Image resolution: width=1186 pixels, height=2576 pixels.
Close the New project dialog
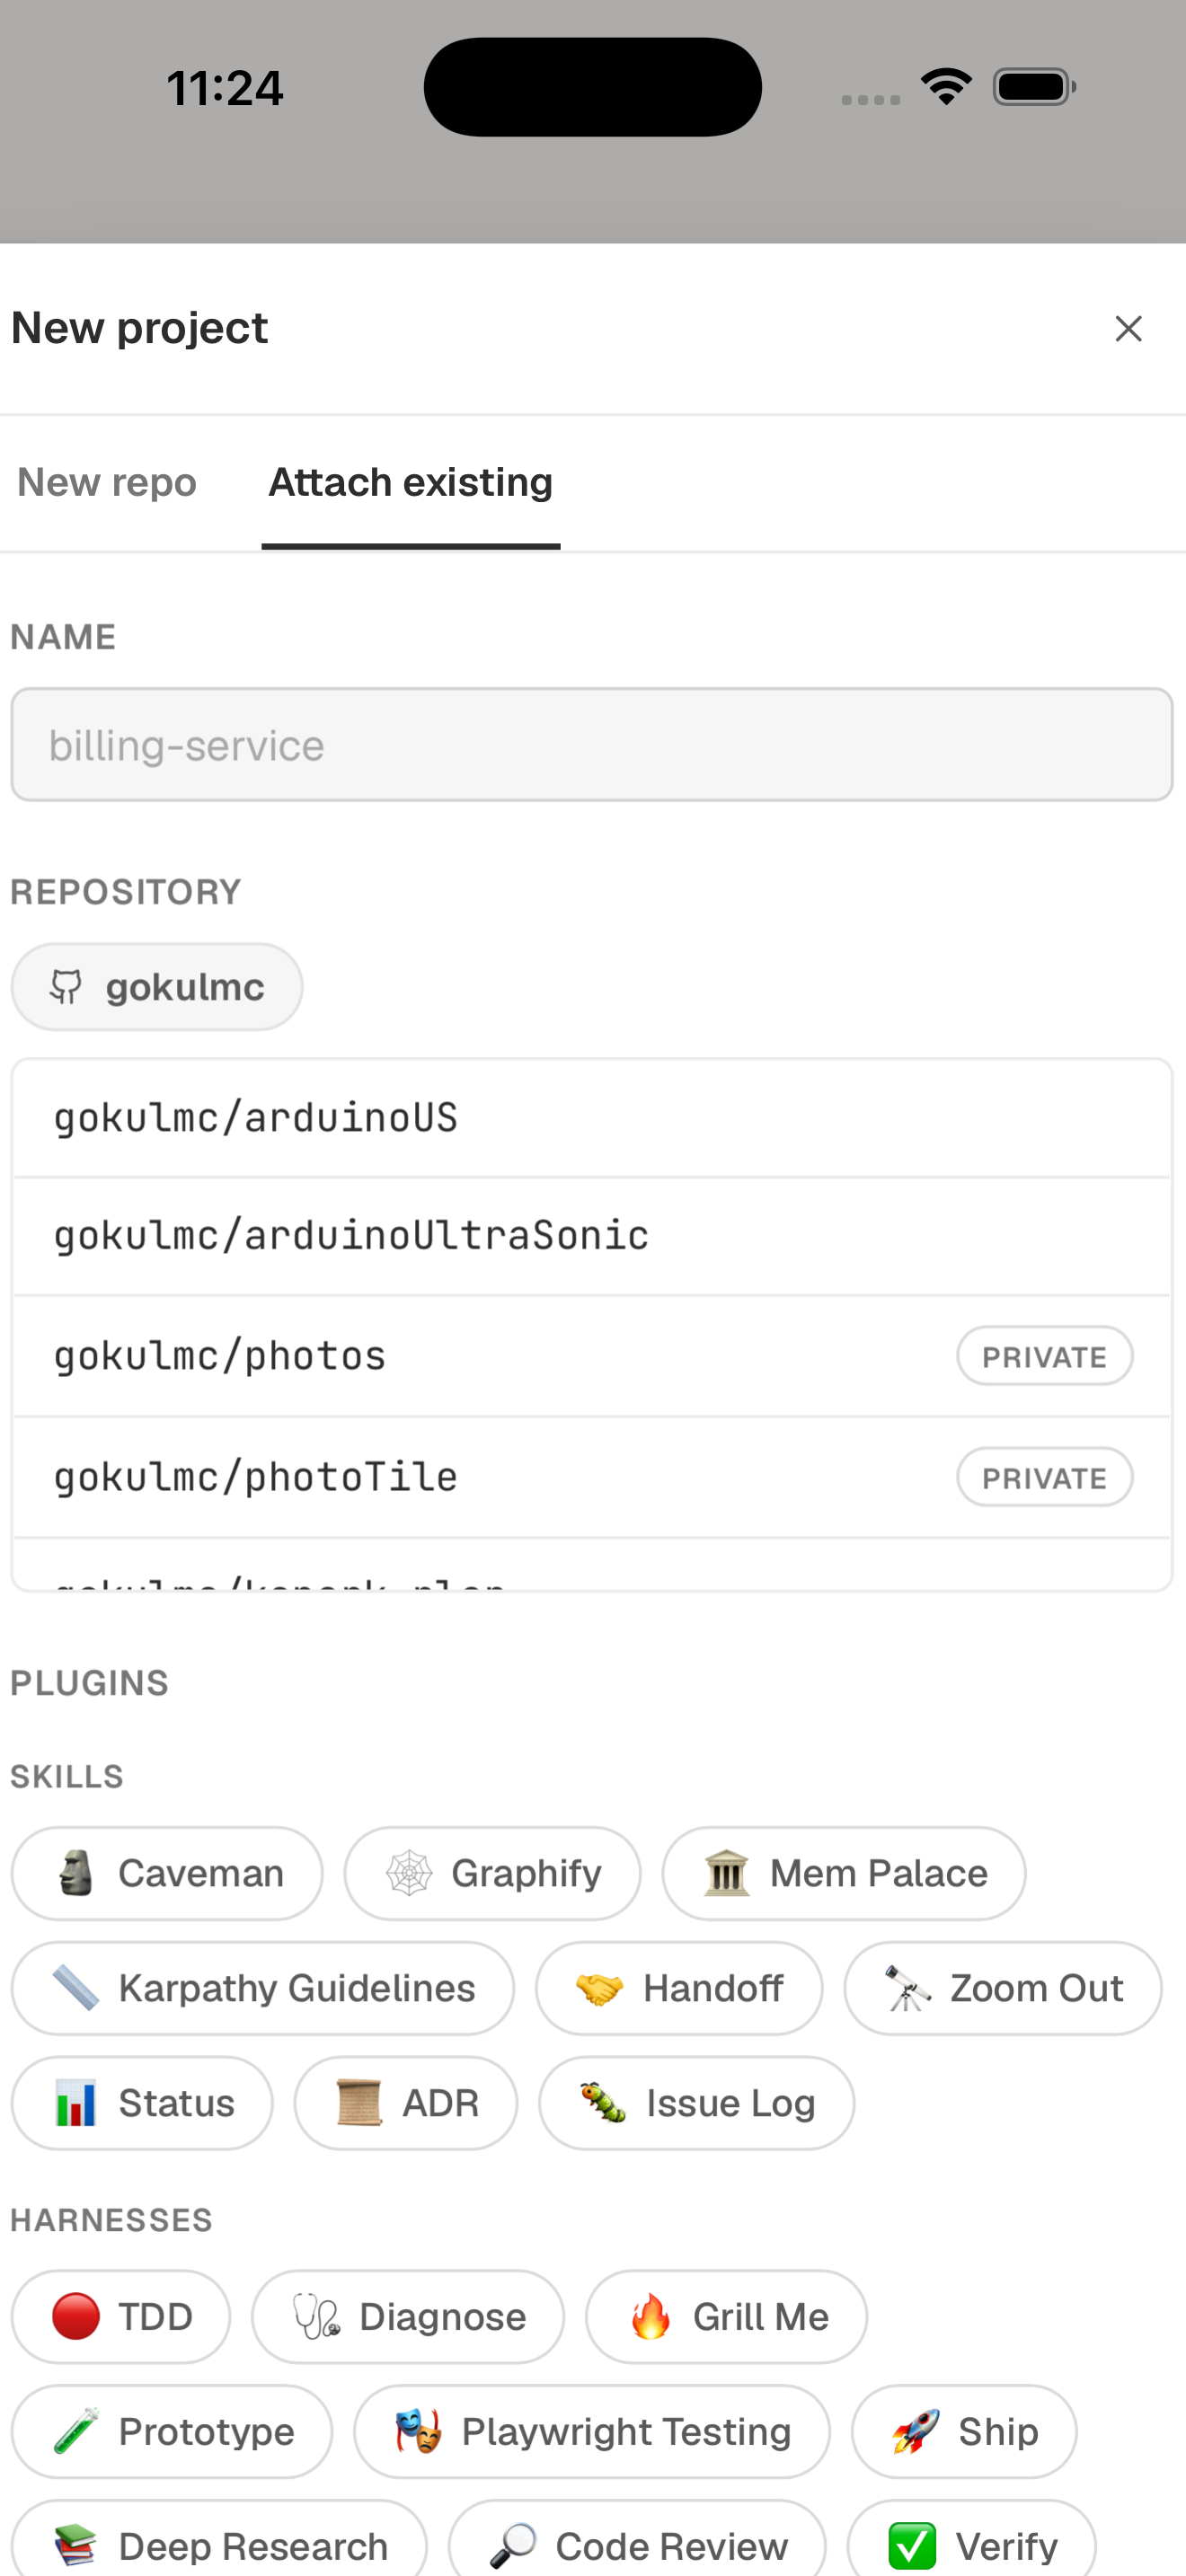pos(1128,328)
